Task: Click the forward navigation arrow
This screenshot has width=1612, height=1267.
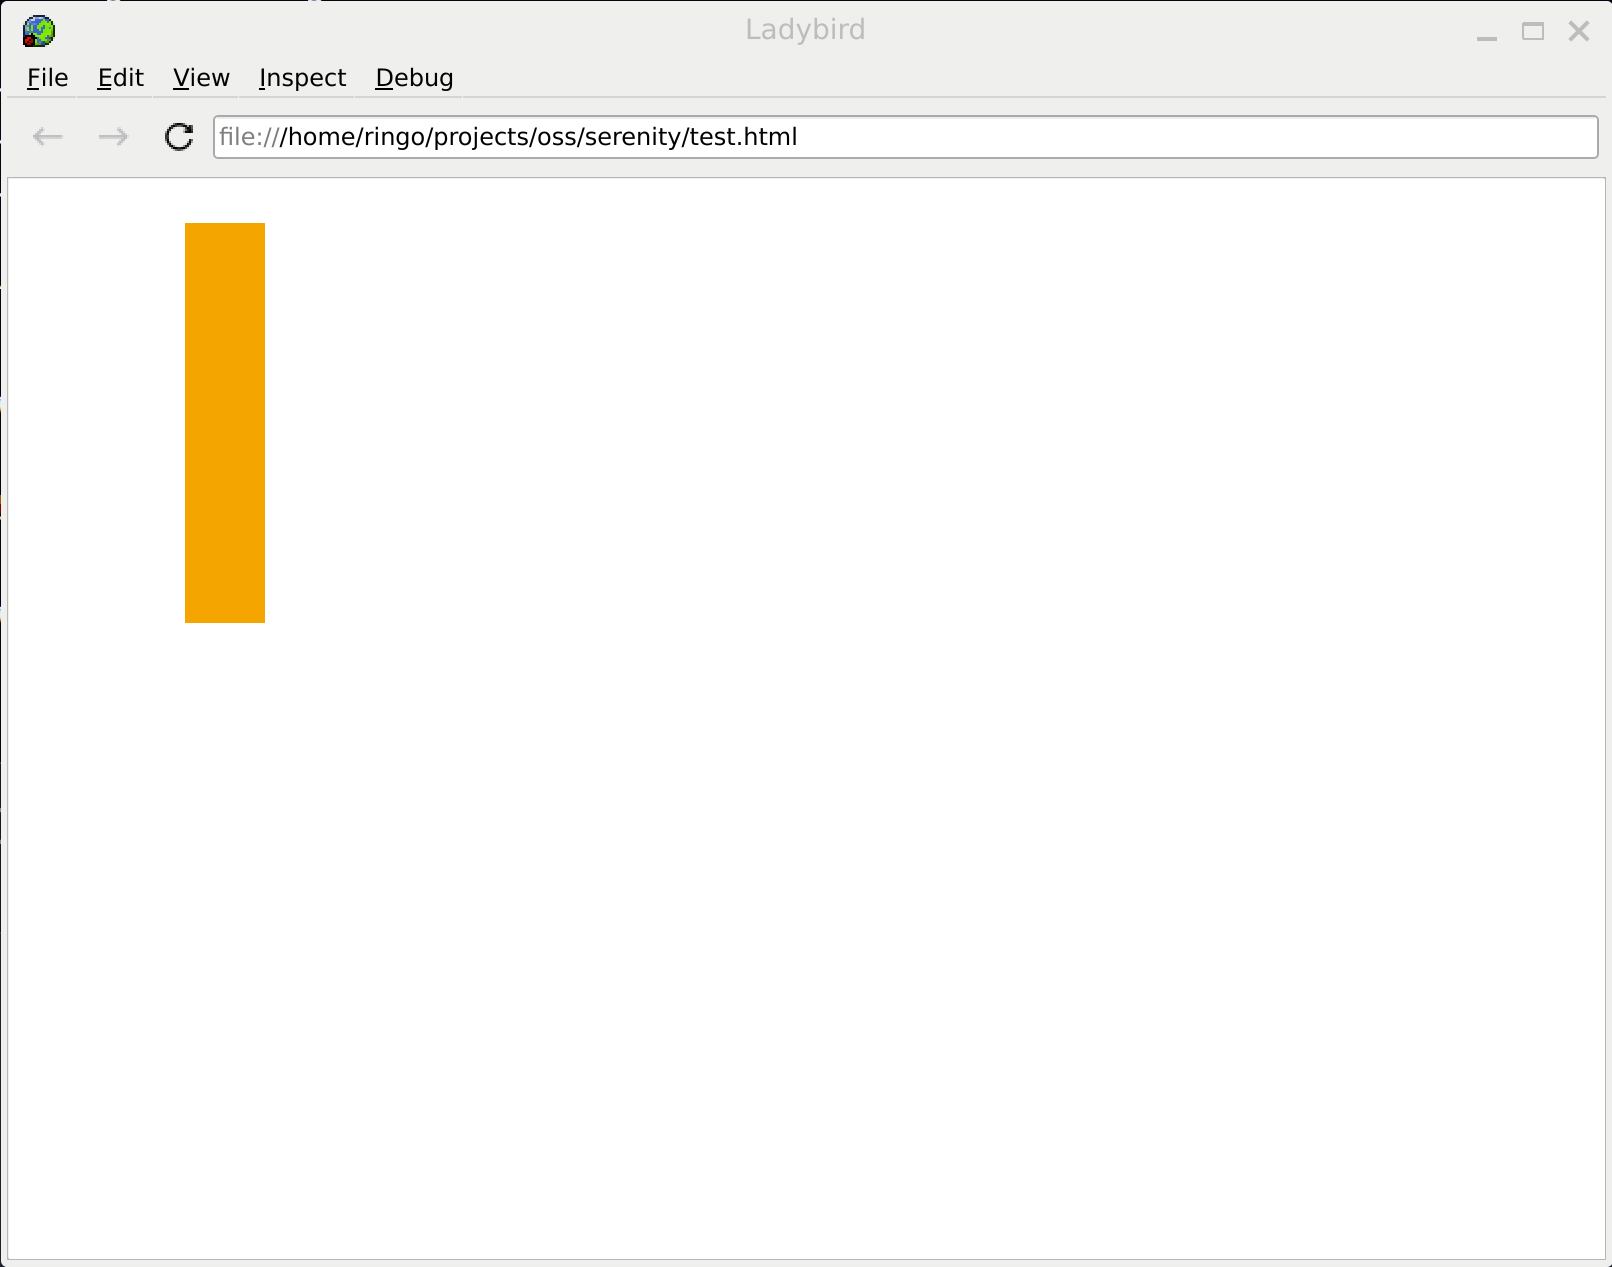Action: point(113,137)
